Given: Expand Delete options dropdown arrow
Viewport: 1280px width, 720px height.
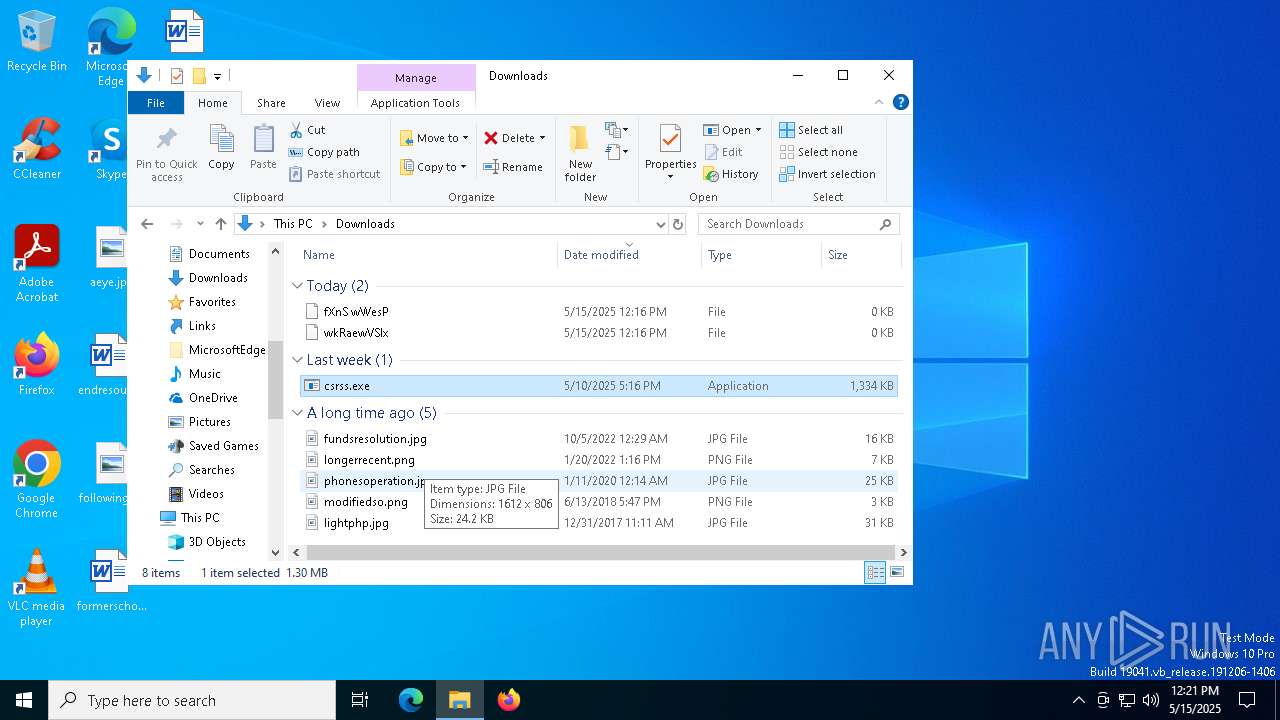Looking at the screenshot, I should point(542,138).
